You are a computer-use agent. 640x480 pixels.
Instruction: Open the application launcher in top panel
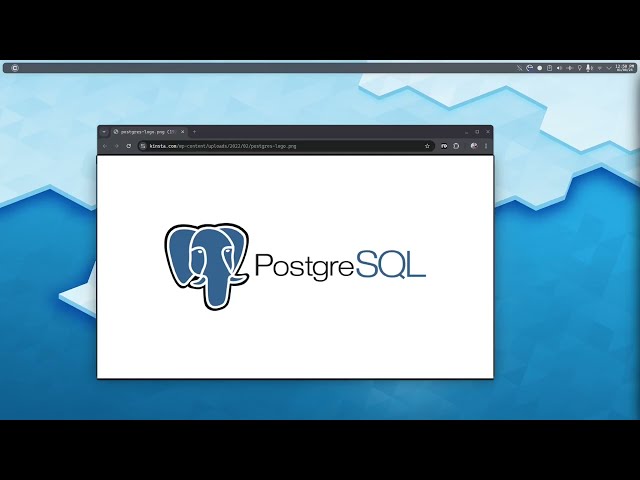[15, 68]
